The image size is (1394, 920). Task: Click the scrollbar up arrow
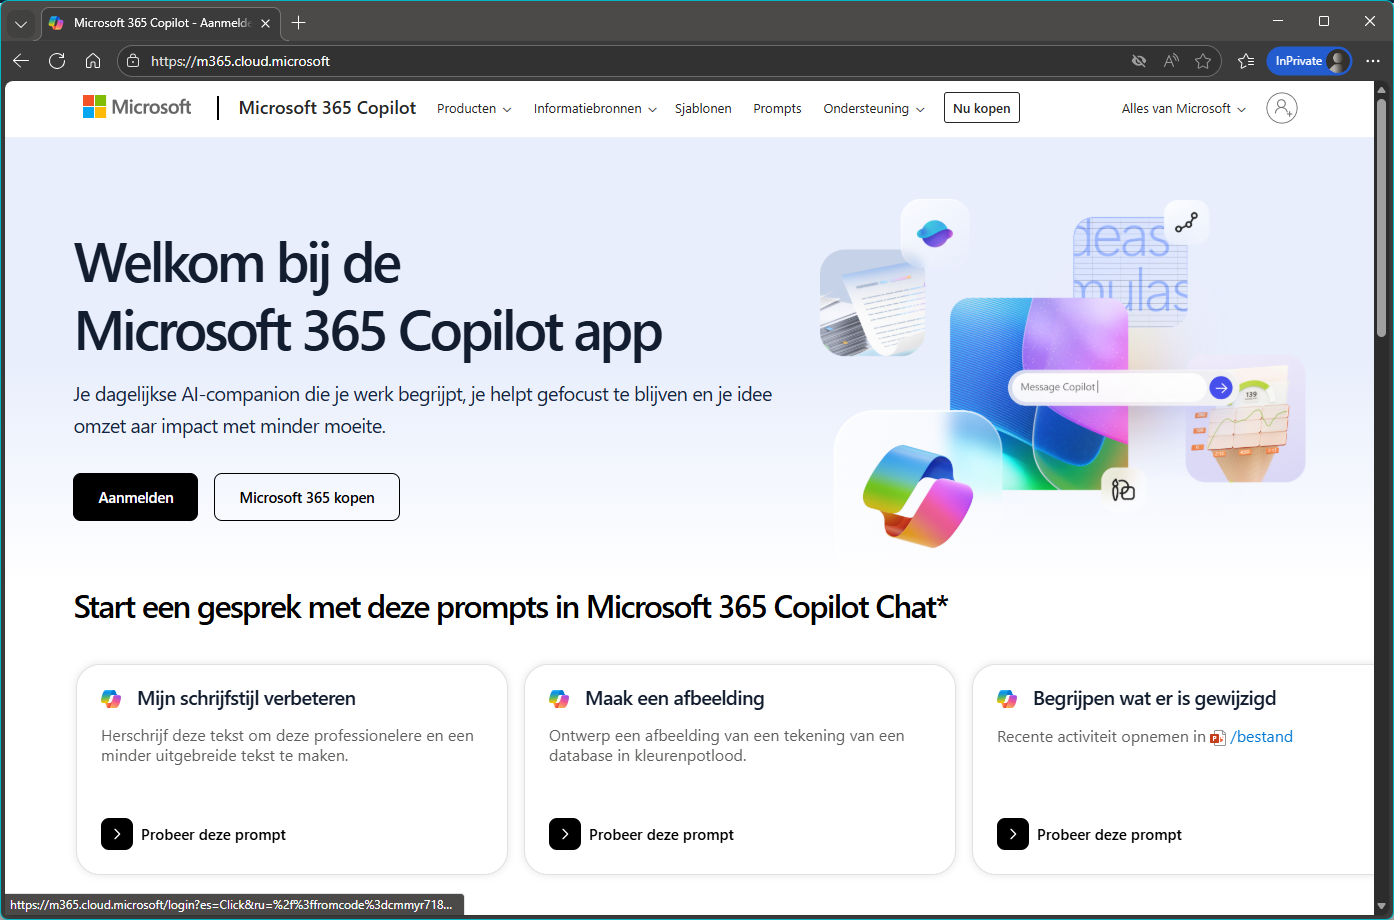coord(1381,88)
